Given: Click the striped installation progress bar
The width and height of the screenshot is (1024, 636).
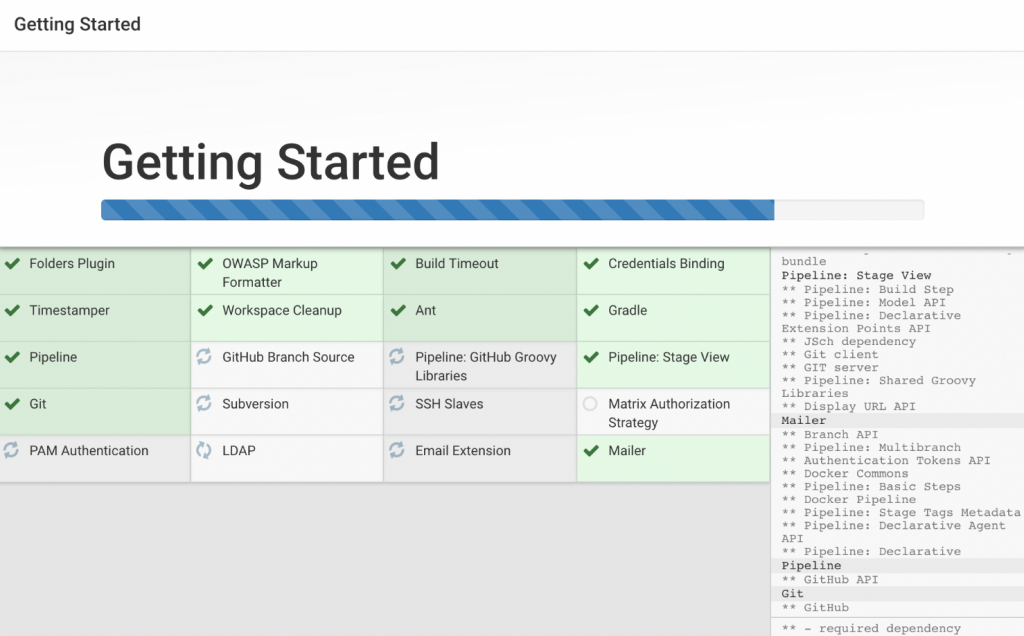Looking at the screenshot, I should (x=512, y=210).
